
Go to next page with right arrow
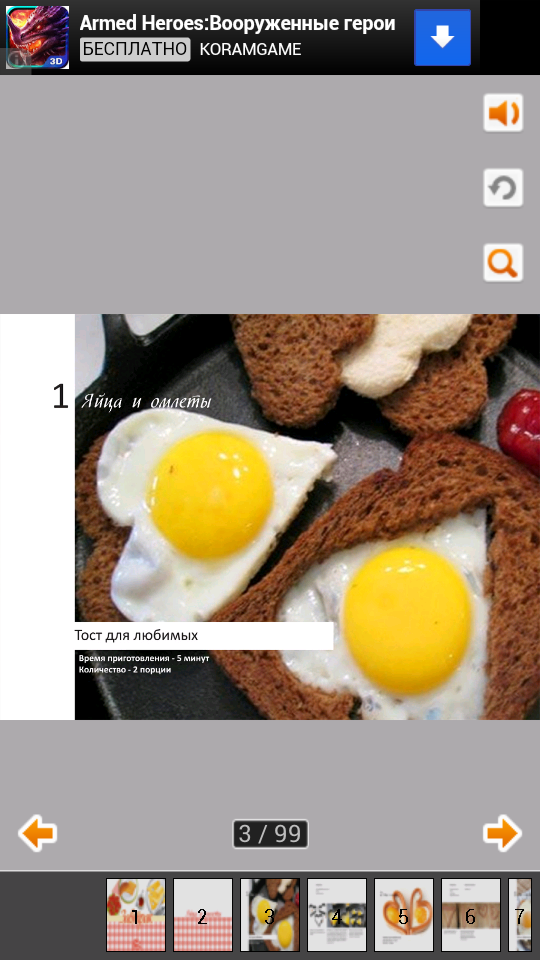[502, 833]
